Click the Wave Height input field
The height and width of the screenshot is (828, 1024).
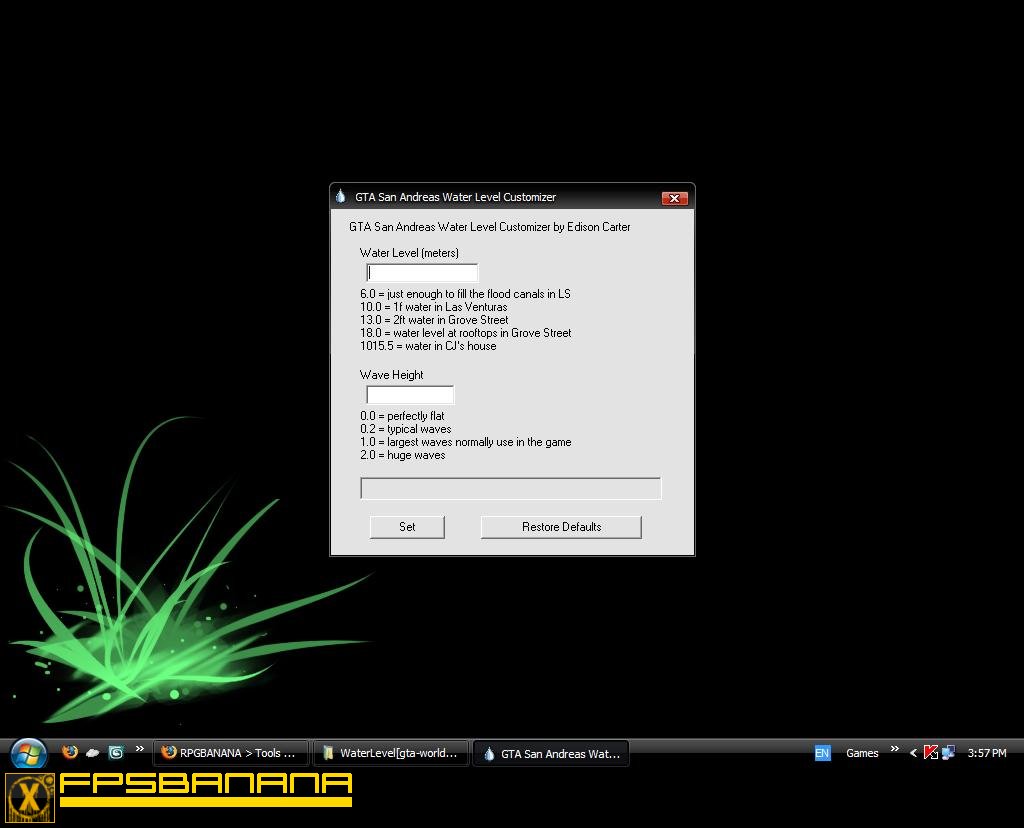410,394
